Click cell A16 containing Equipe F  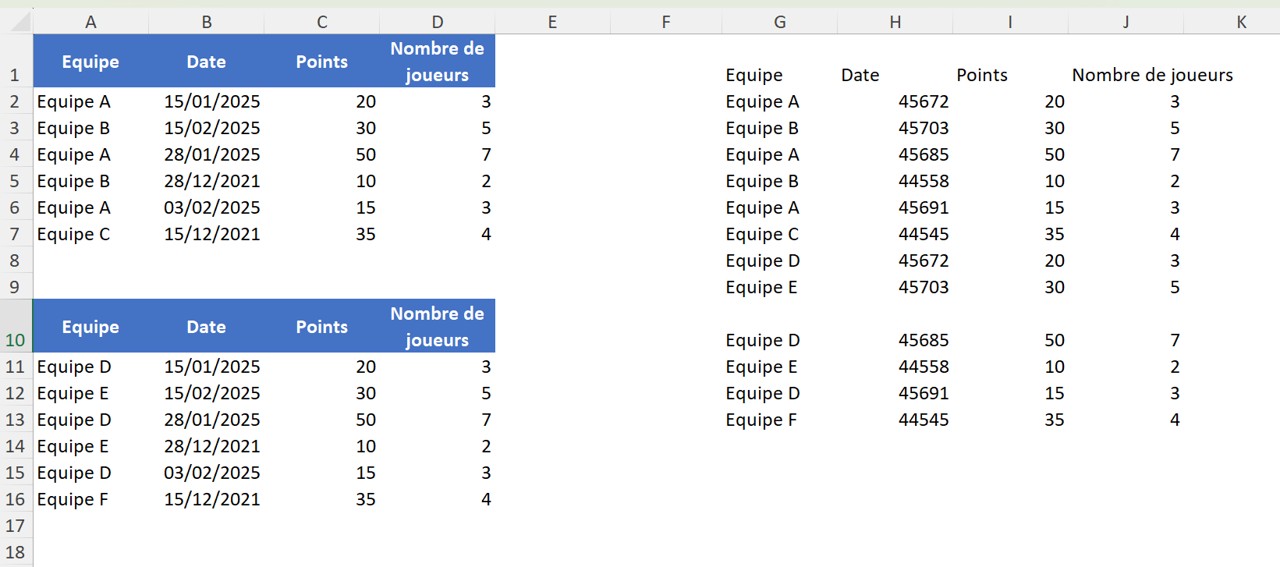[91, 499]
